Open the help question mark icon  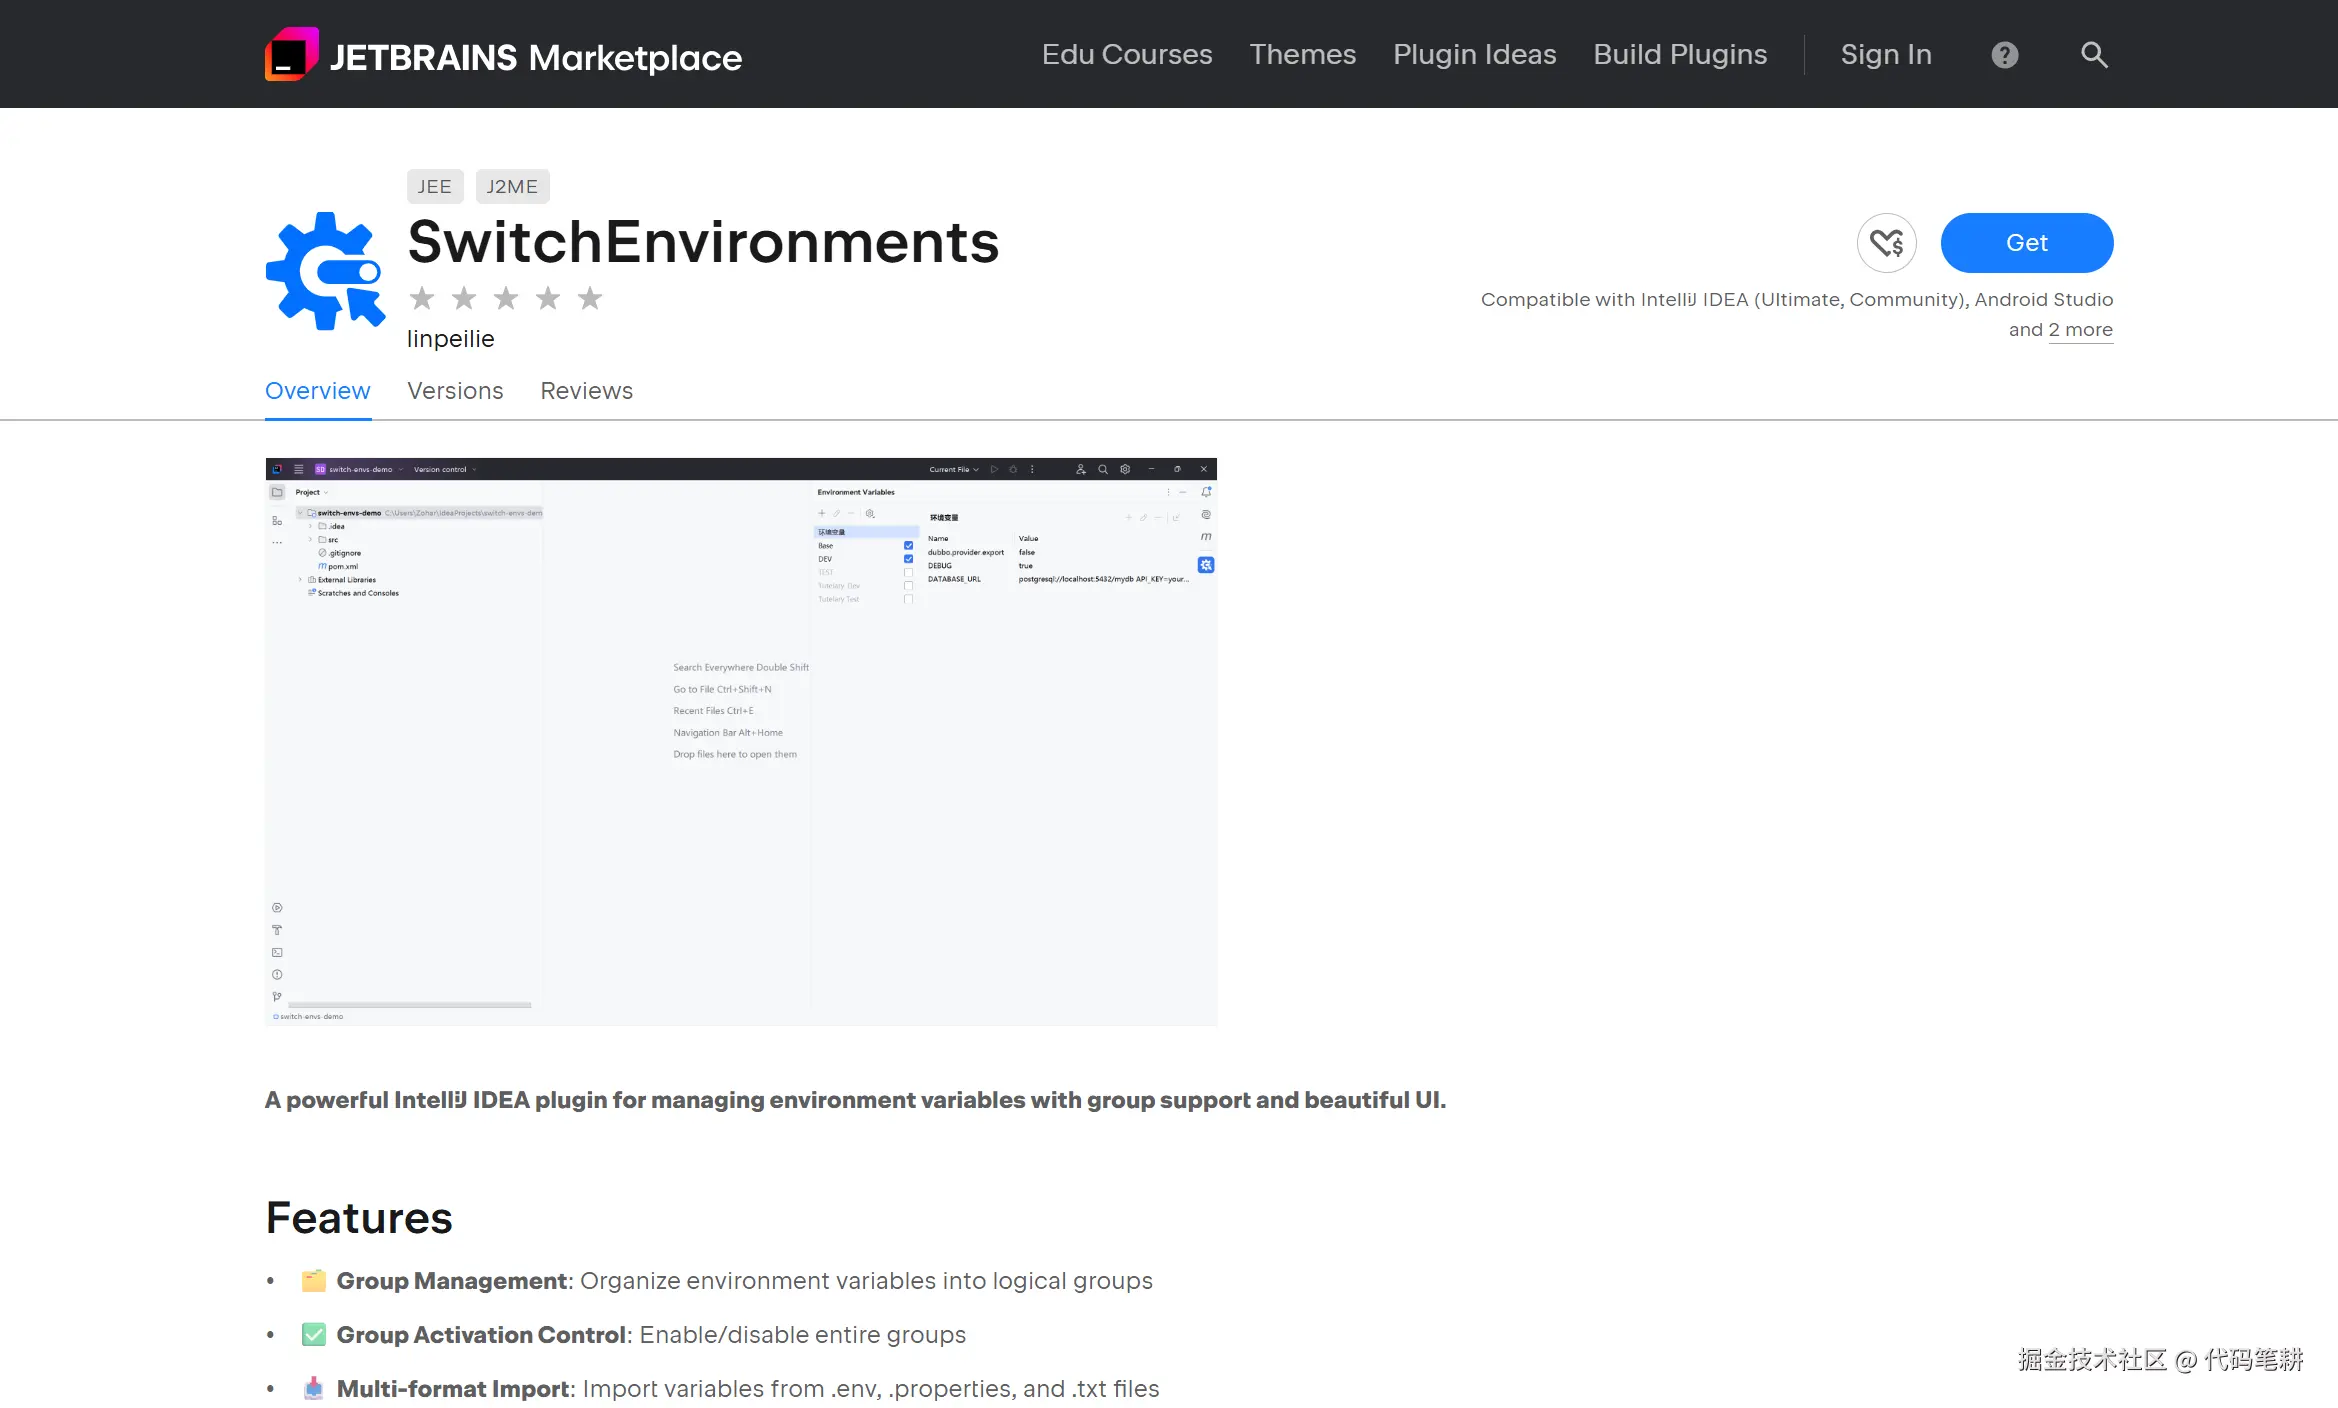(x=2004, y=55)
